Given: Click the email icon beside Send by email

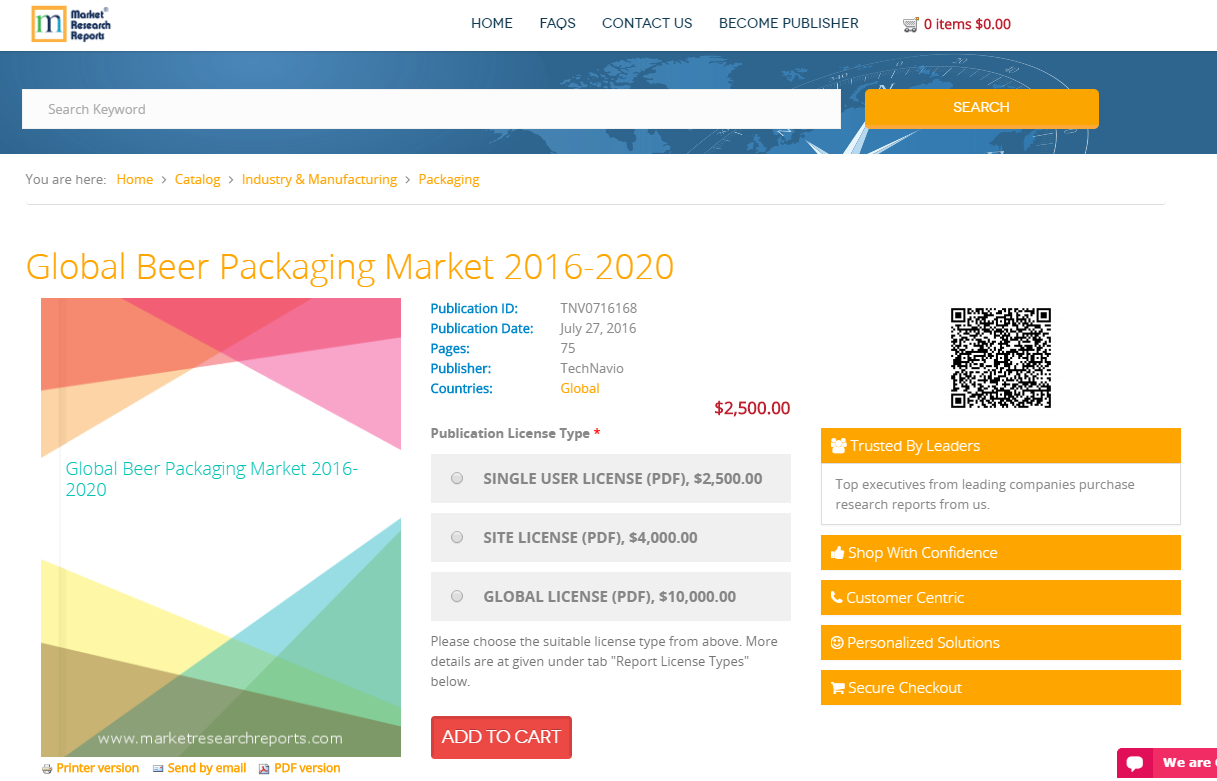Looking at the screenshot, I should (157, 768).
